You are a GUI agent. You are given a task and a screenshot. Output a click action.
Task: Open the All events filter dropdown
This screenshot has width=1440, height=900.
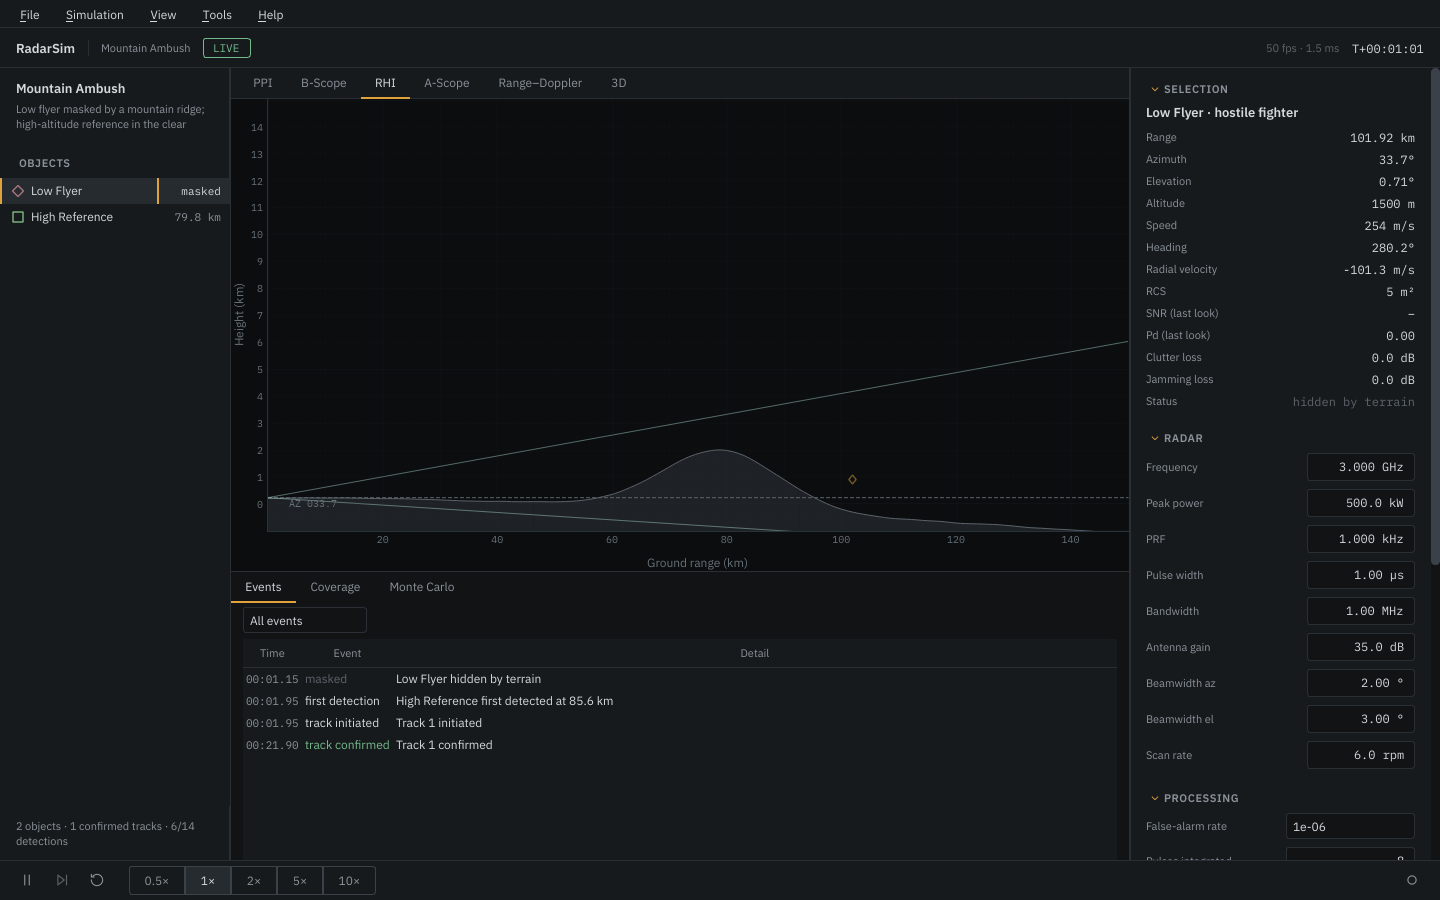click(305, 621)
